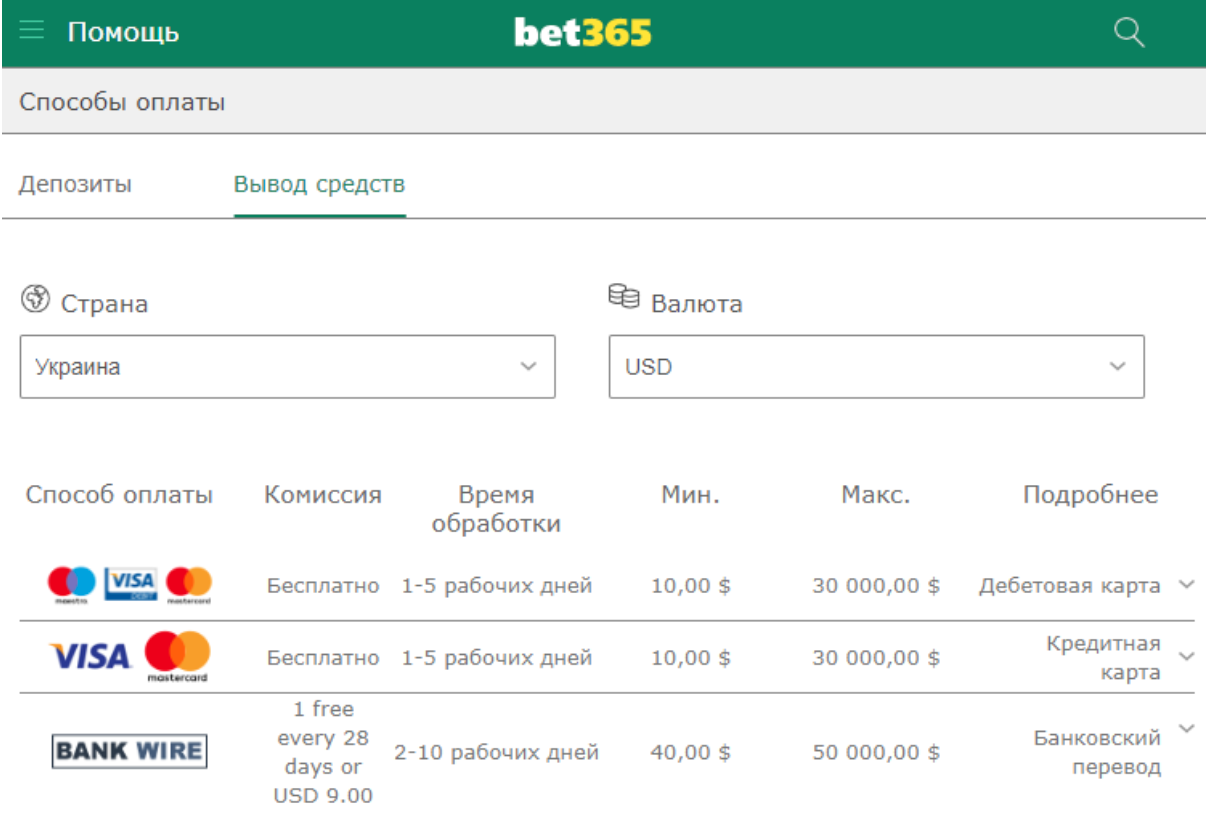Click the Способы оплаты section heading
This screenshot has width=1208, height=818.
coord(122,102)
